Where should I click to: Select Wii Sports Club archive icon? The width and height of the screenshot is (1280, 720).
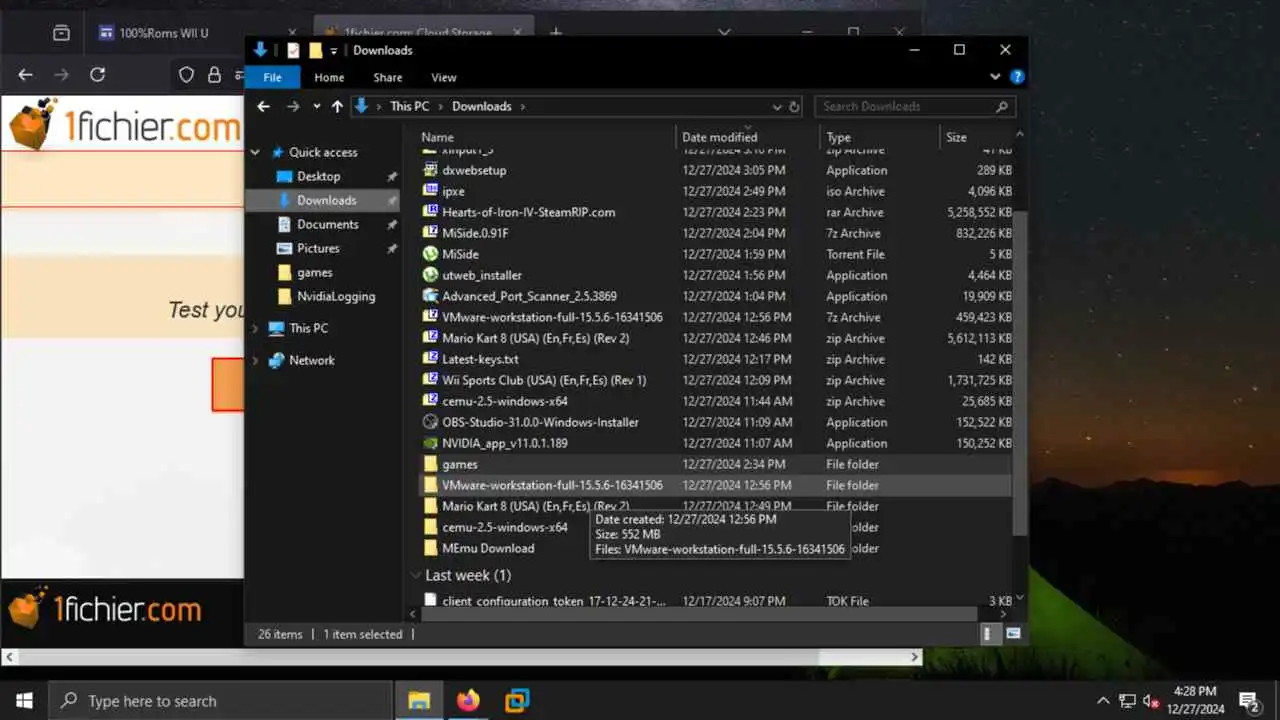coord(431,380)
